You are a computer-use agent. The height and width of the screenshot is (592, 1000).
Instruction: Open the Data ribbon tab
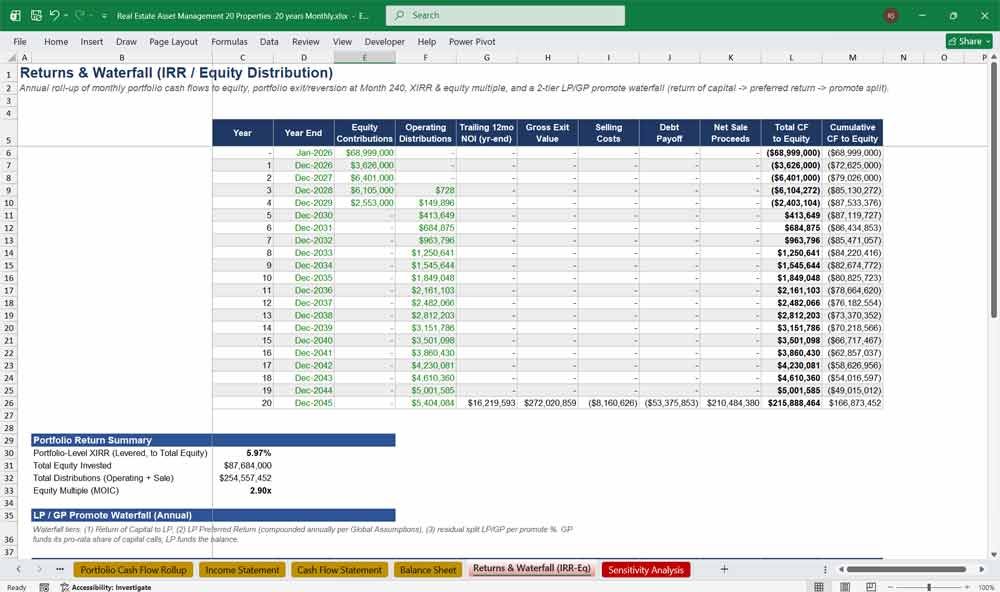click(269, 41)
